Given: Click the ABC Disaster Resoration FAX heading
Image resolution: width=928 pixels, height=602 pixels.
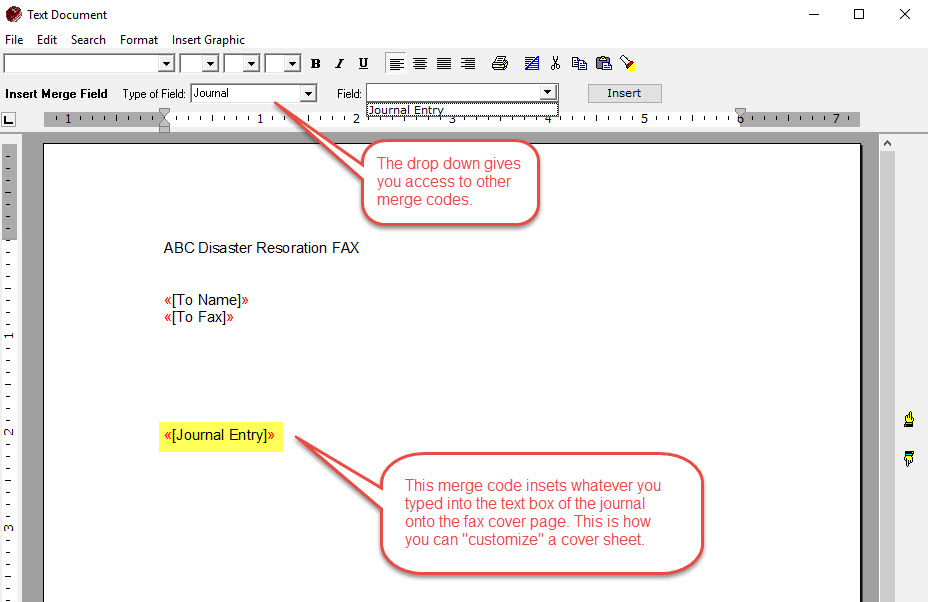Looking at the screenshot, I should [x=261, y=247].
